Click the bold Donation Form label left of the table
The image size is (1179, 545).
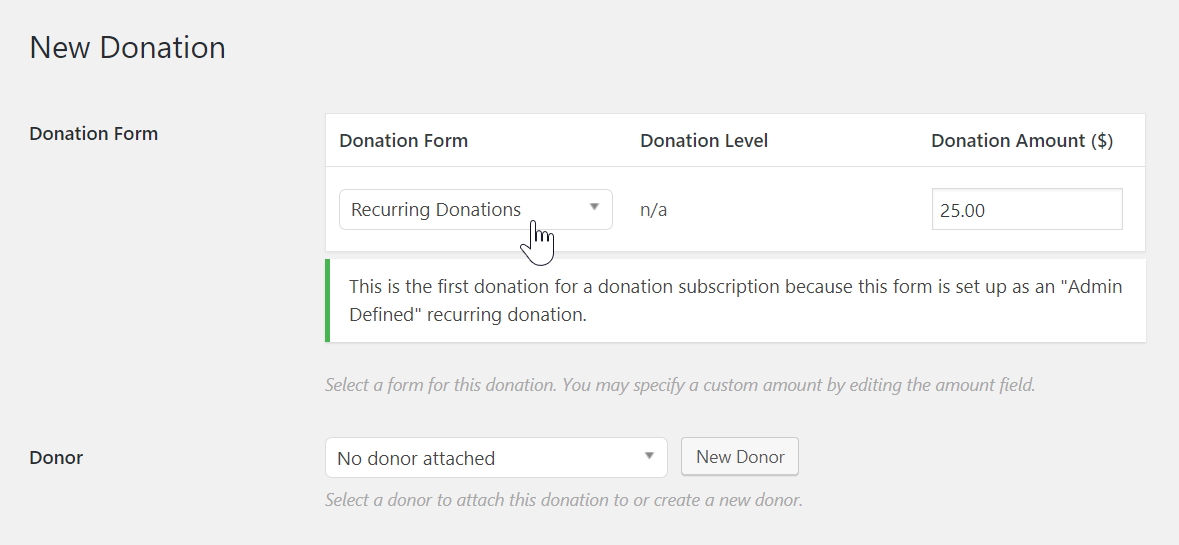click(x=94, y=134)
